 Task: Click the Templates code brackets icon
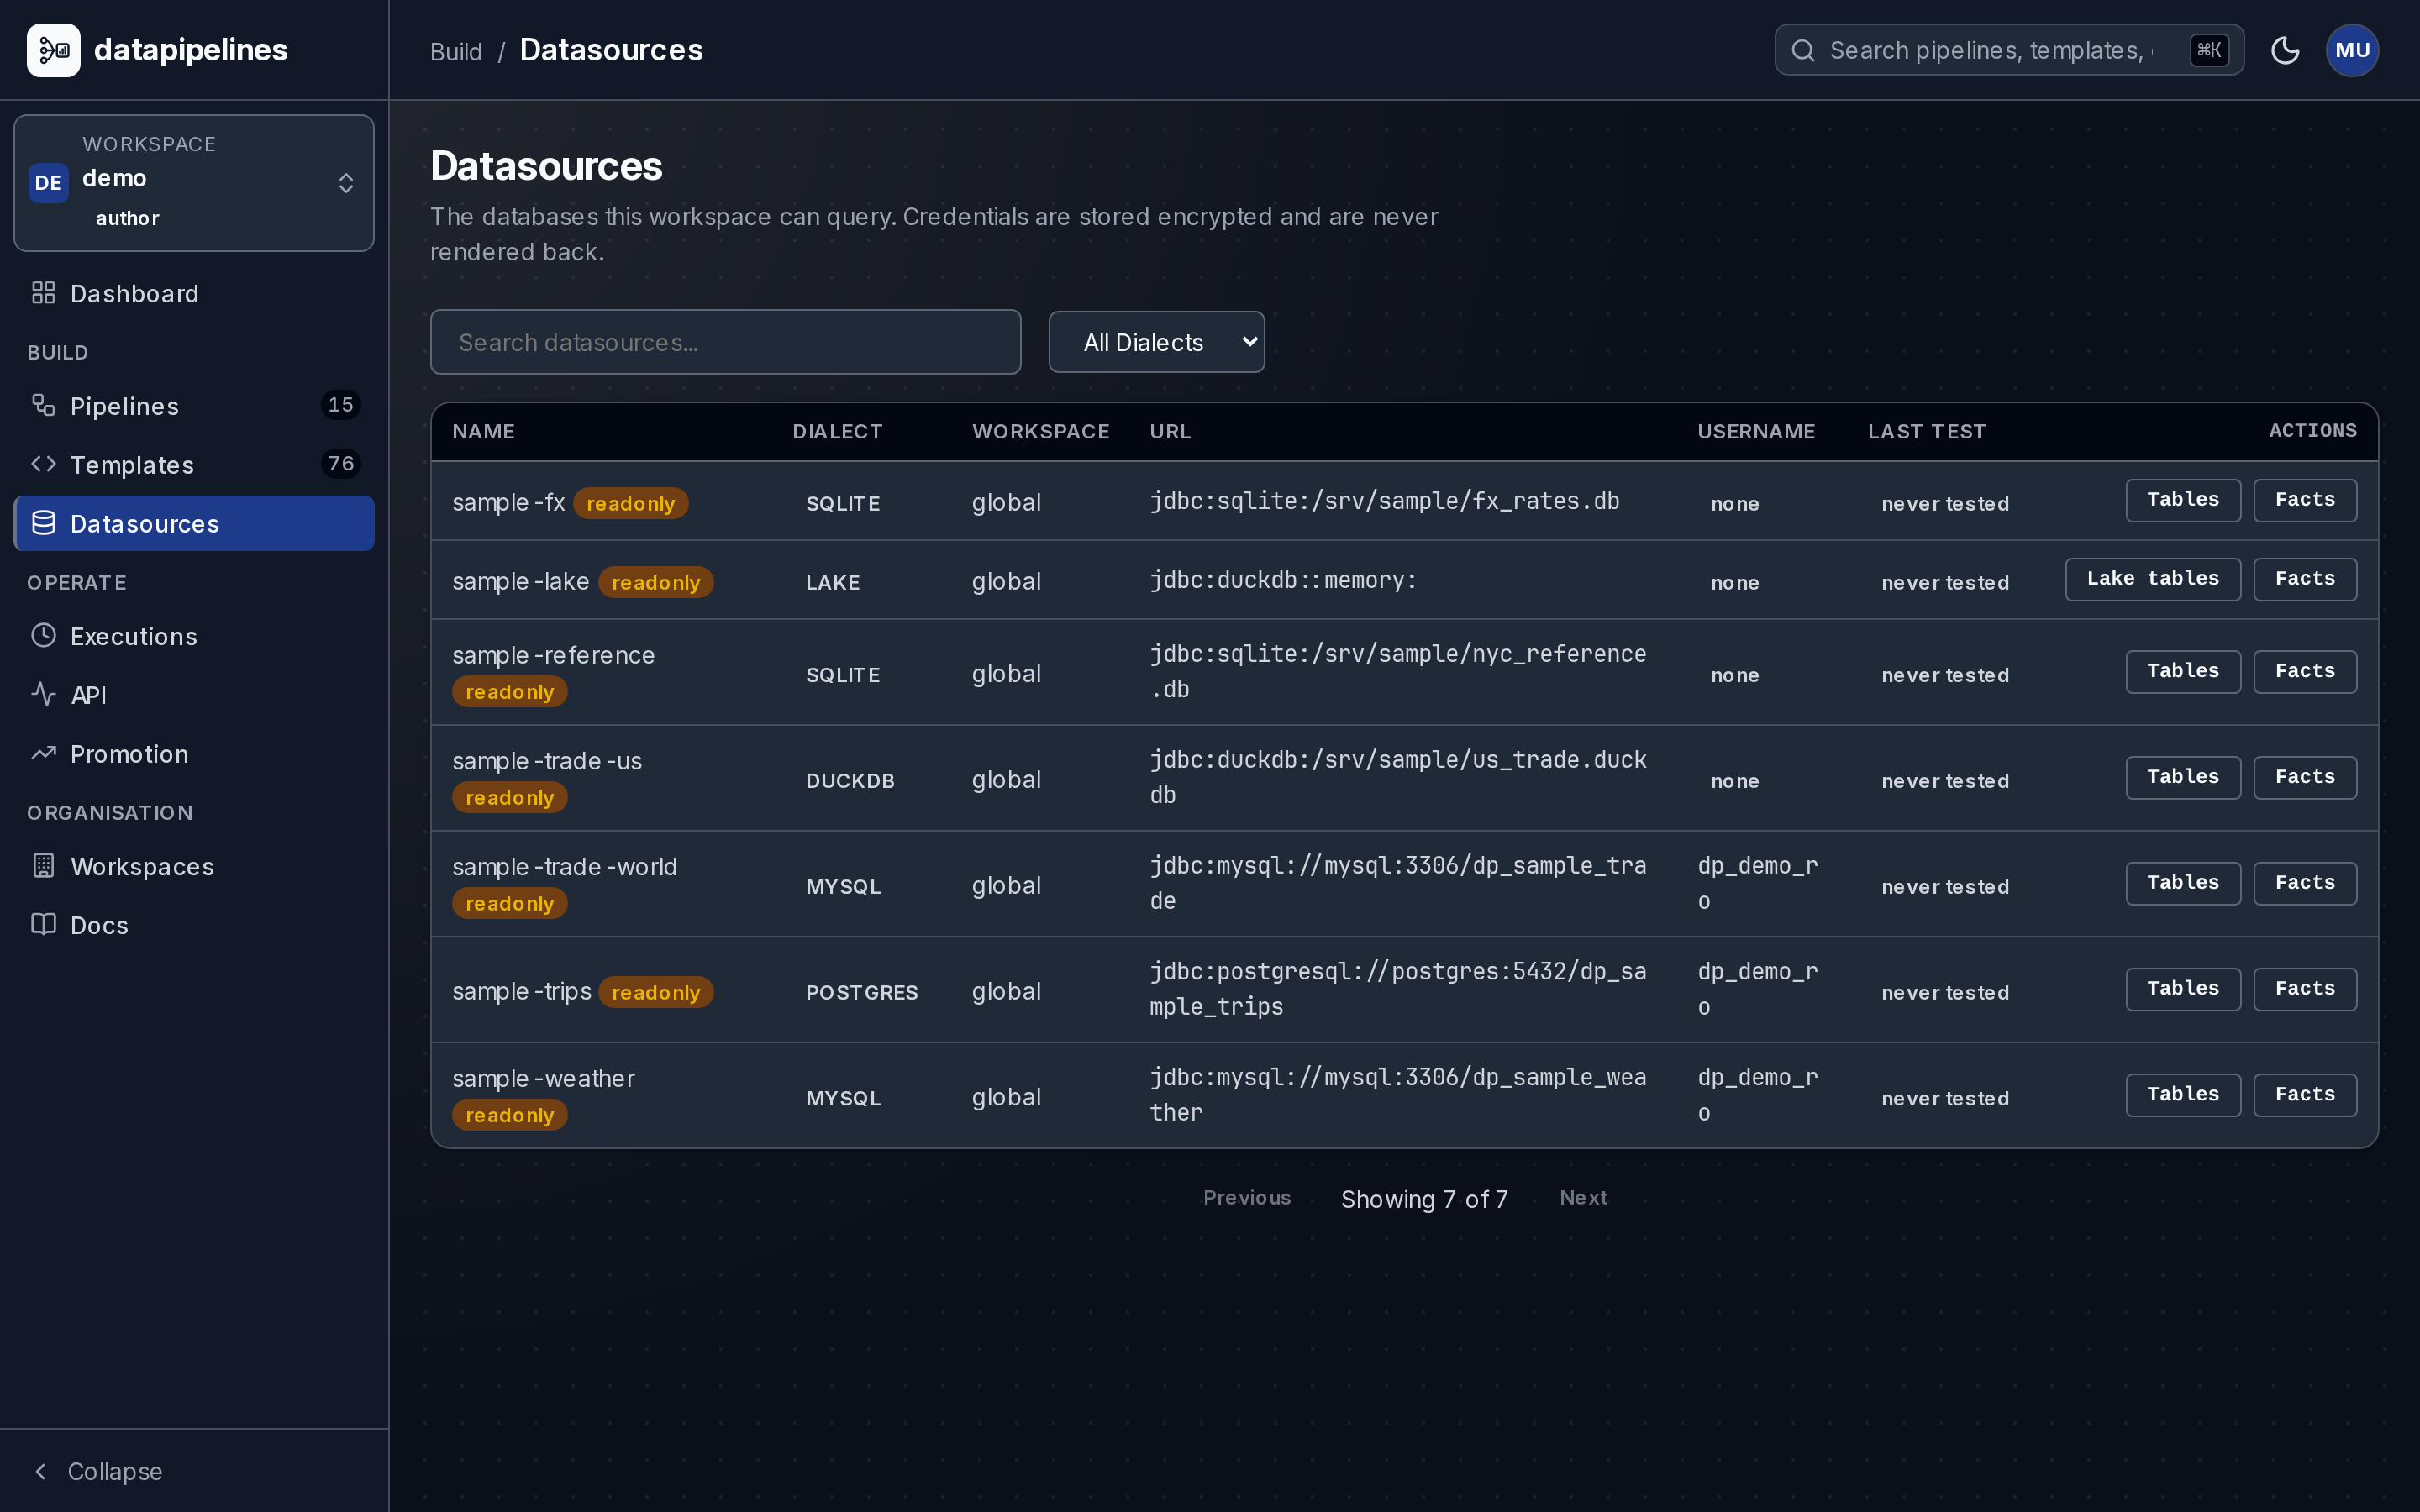point(43,464)
